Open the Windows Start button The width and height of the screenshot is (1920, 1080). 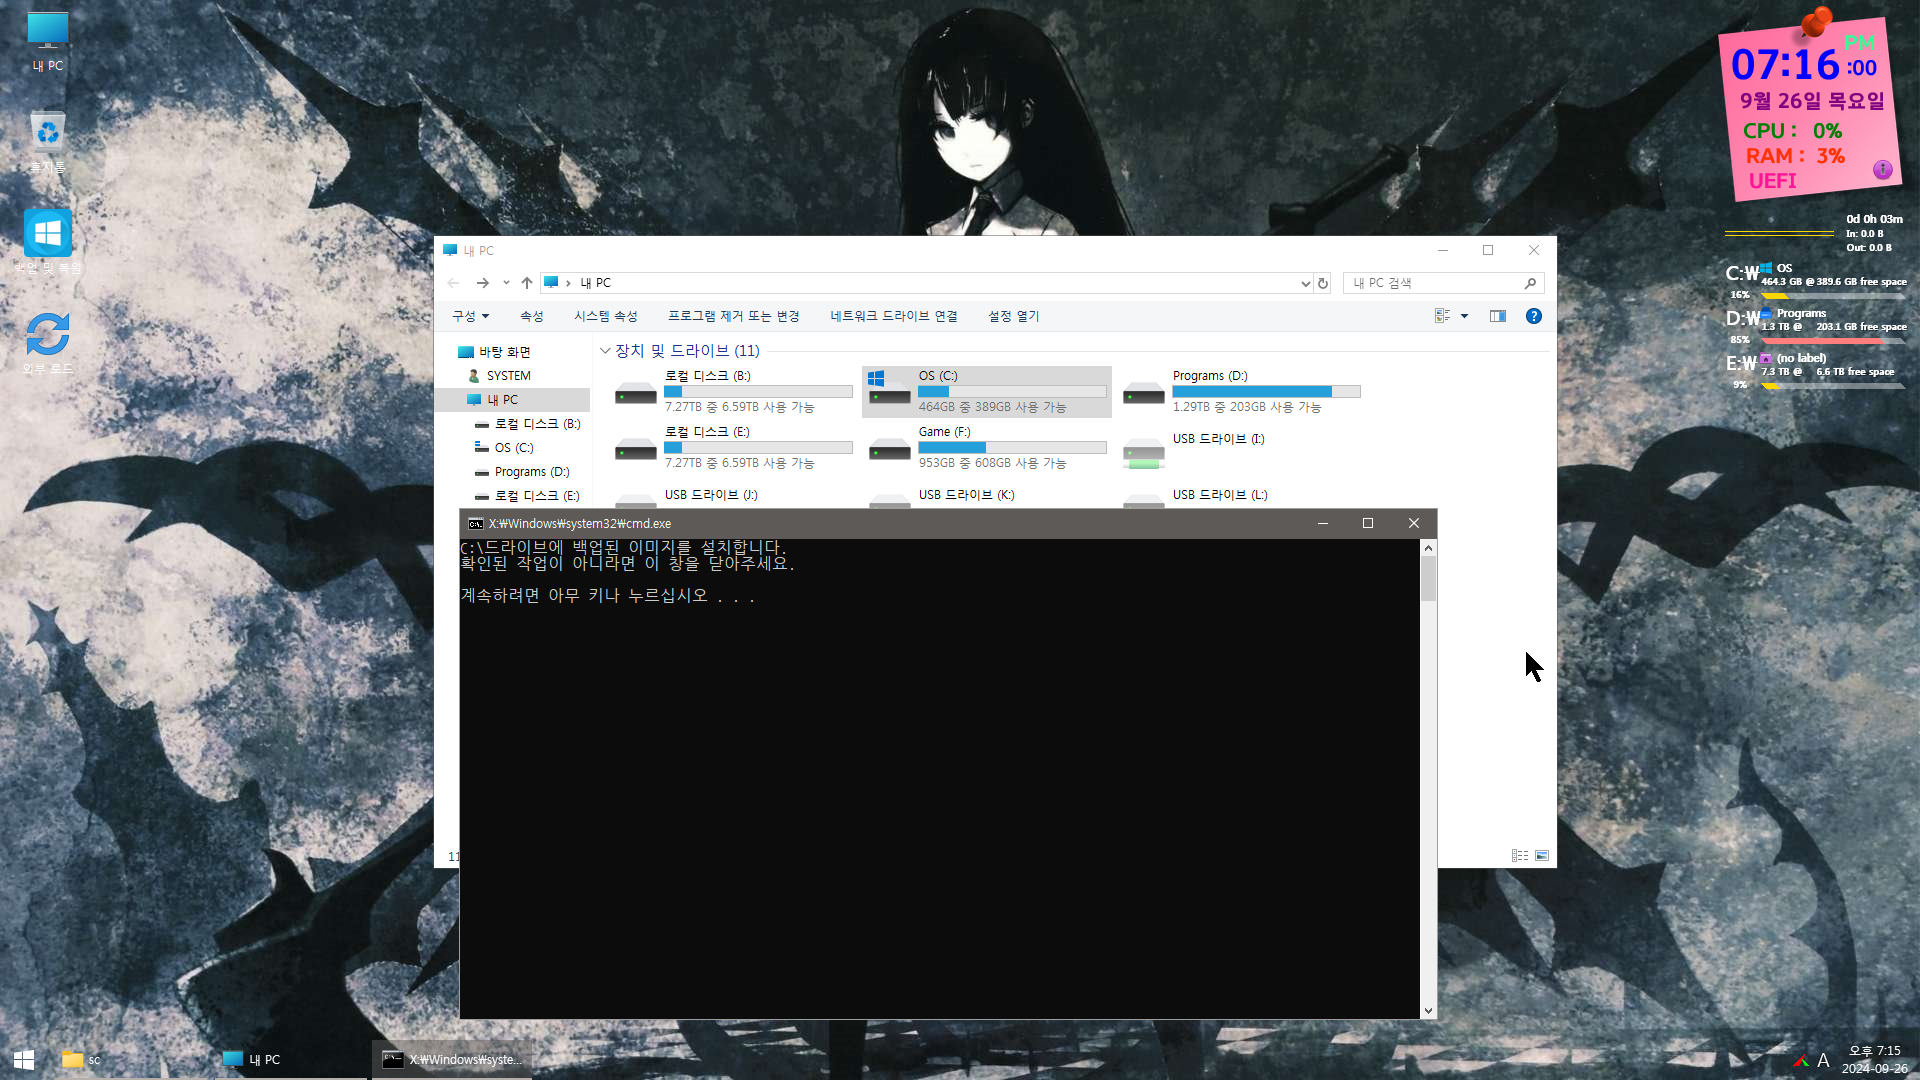click(x=24, y=1060)
